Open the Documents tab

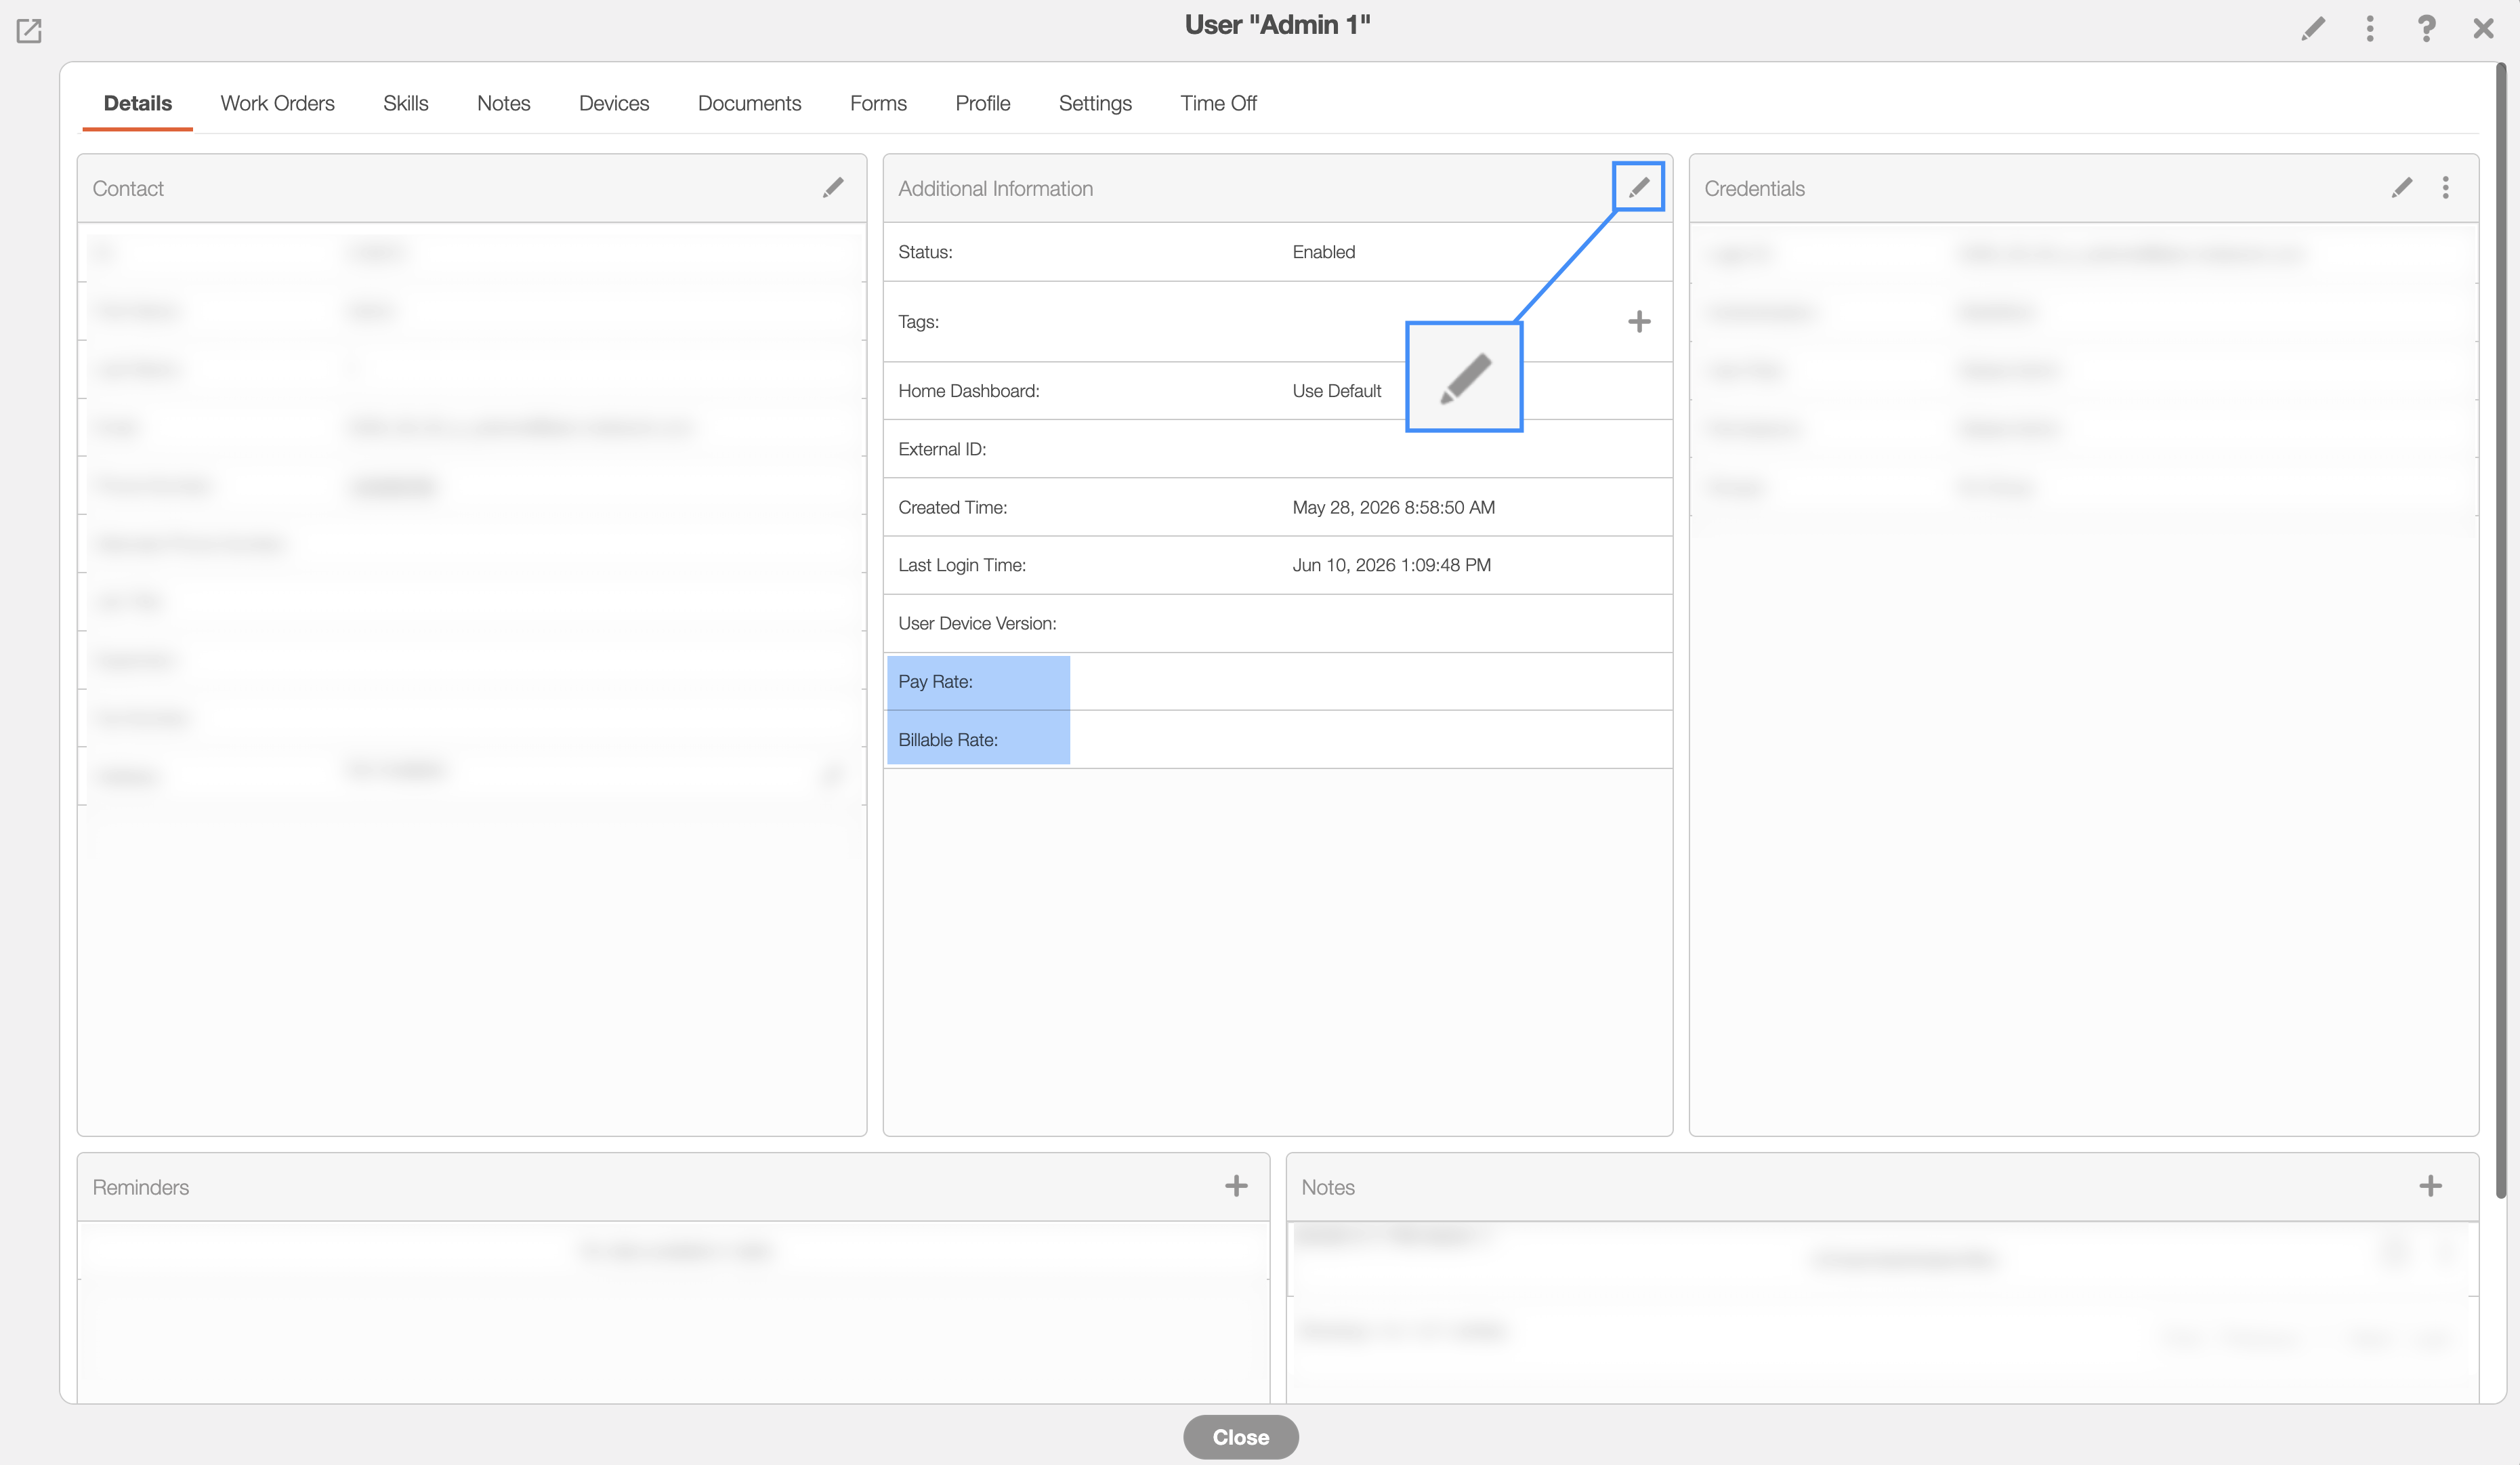click(x=750, y=103)
